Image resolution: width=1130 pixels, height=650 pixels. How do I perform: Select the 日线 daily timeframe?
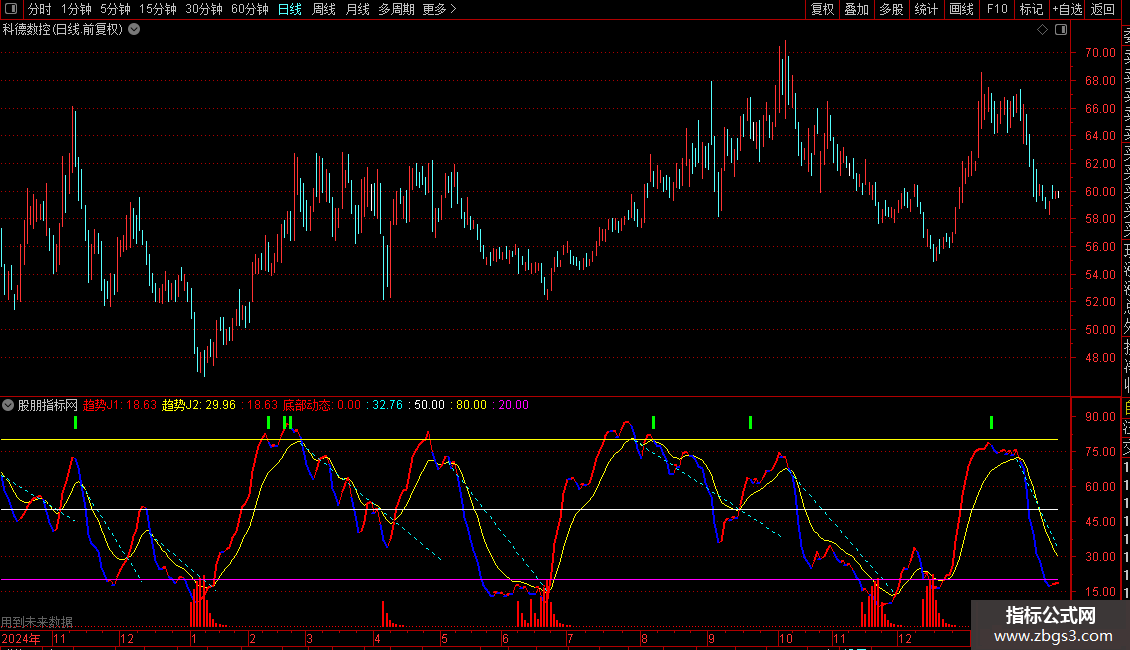(x=290, y=9)
